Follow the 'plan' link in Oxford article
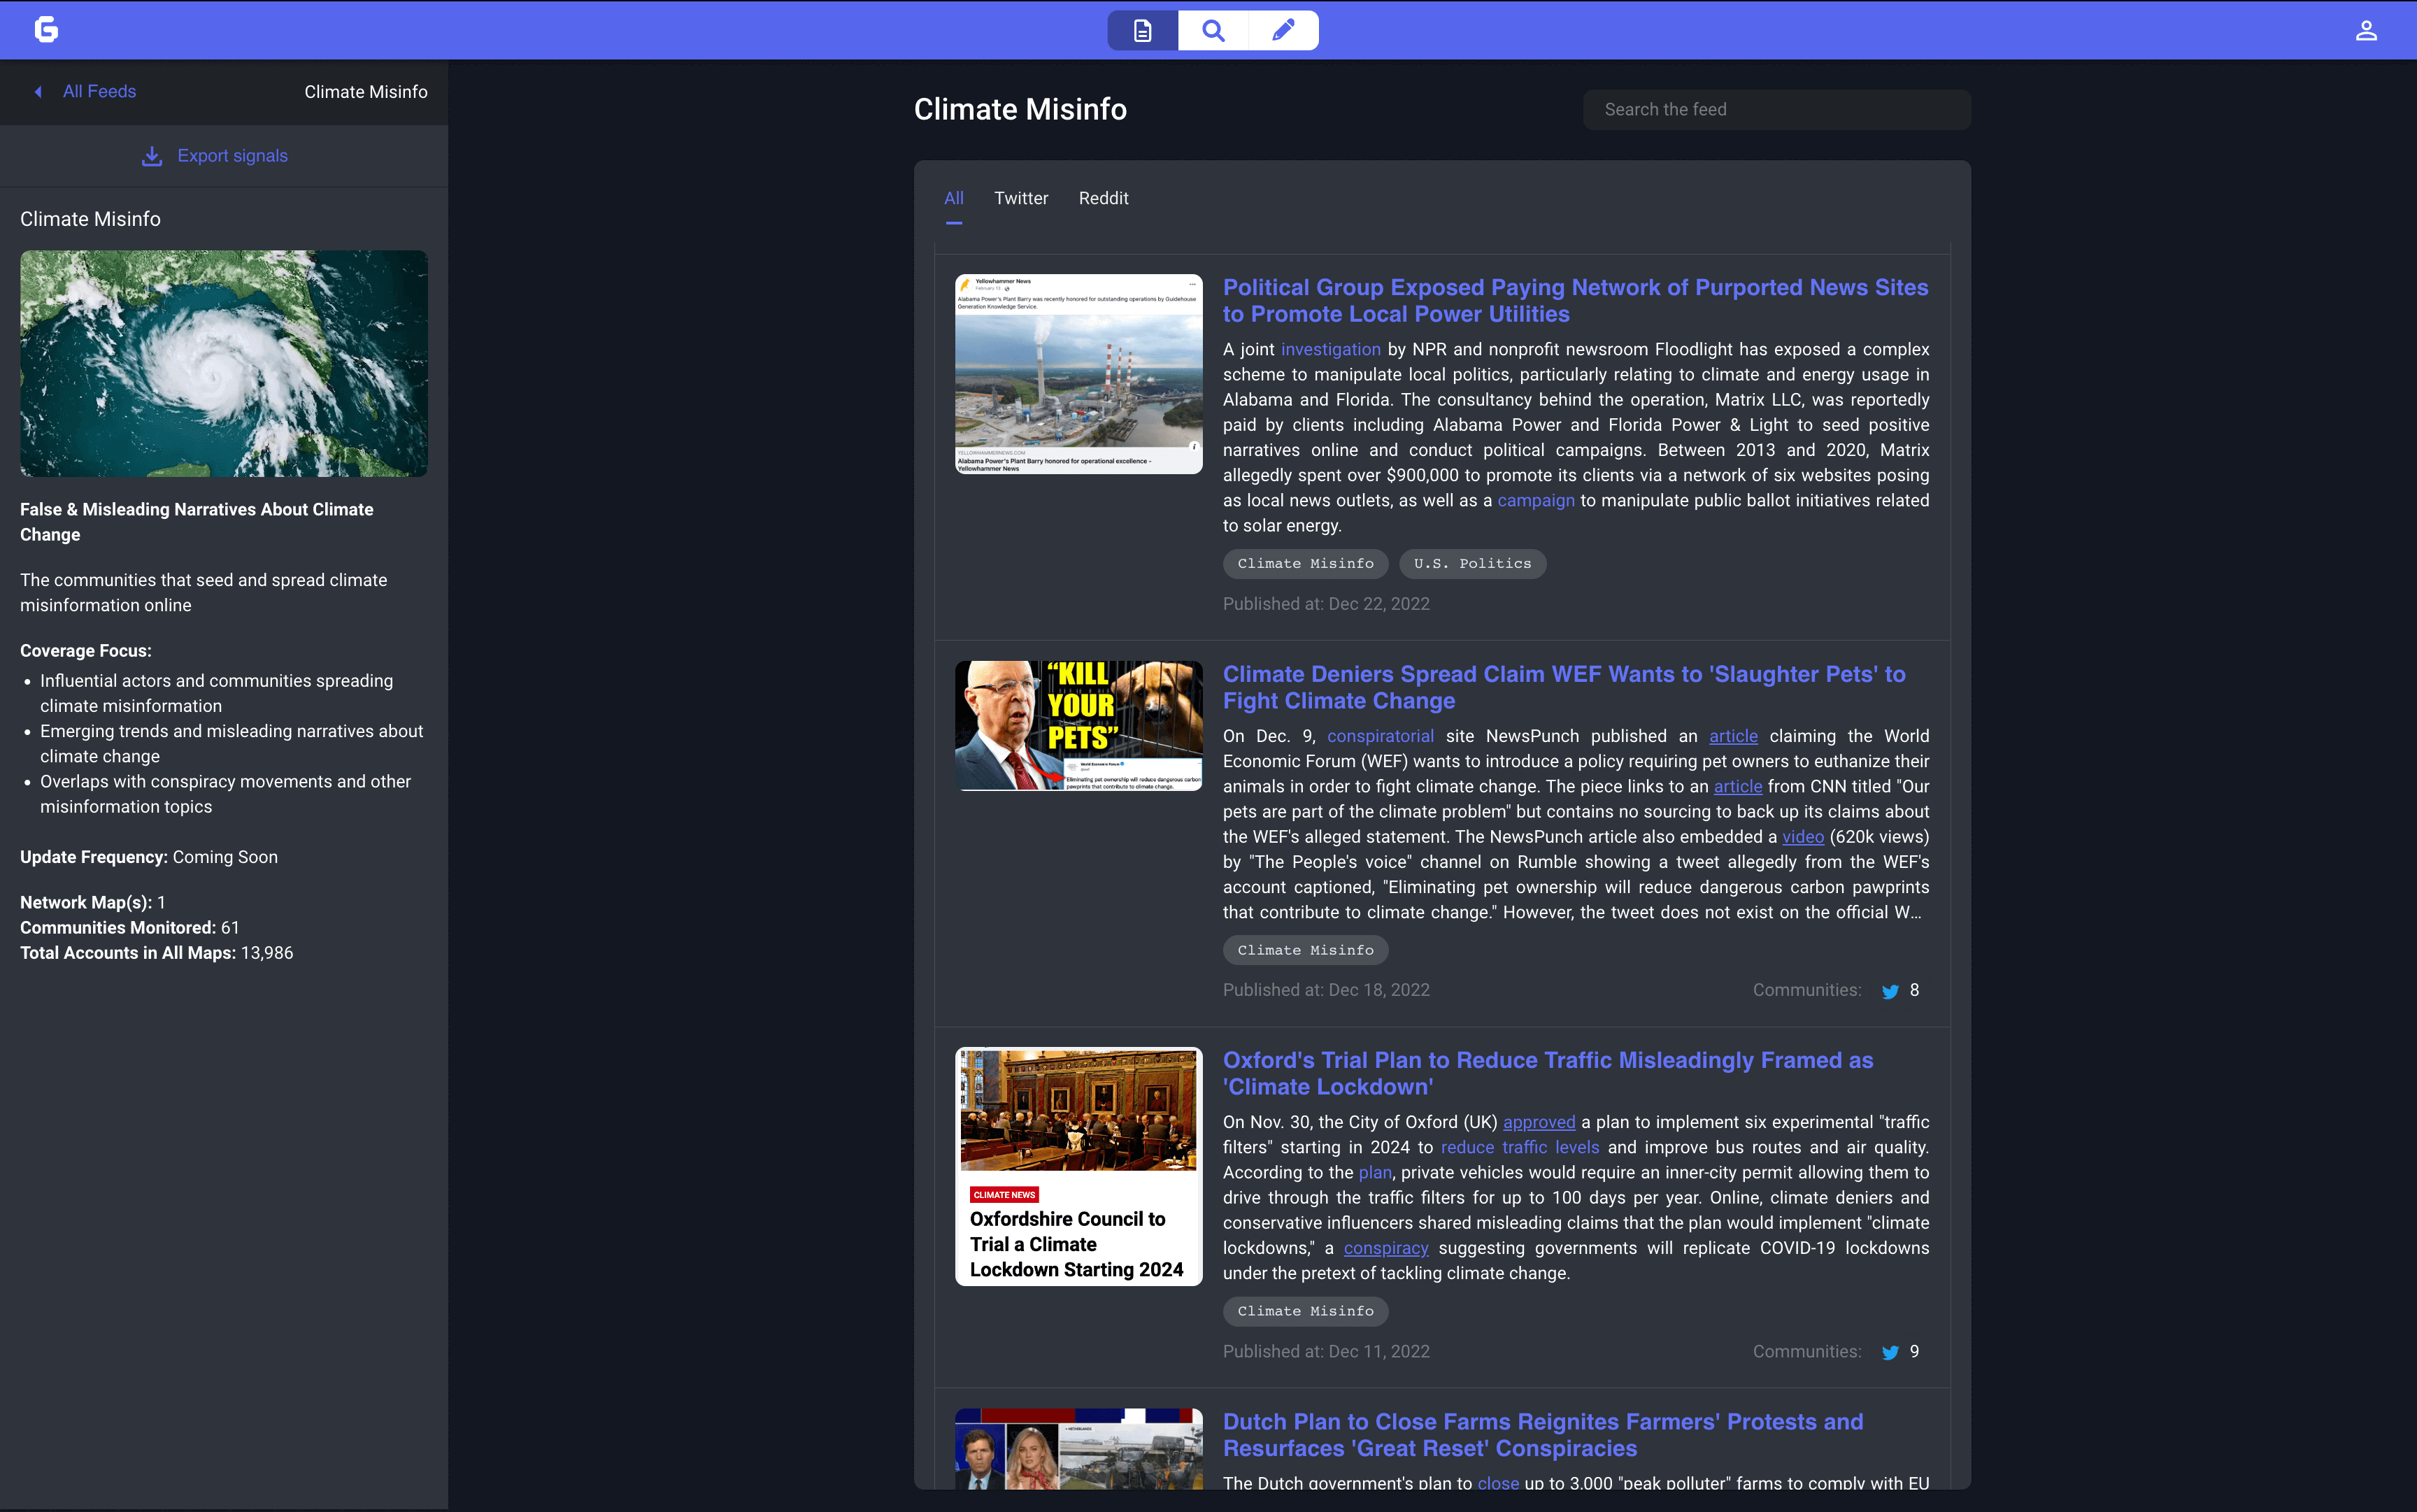 (x=1374, y=1172)
